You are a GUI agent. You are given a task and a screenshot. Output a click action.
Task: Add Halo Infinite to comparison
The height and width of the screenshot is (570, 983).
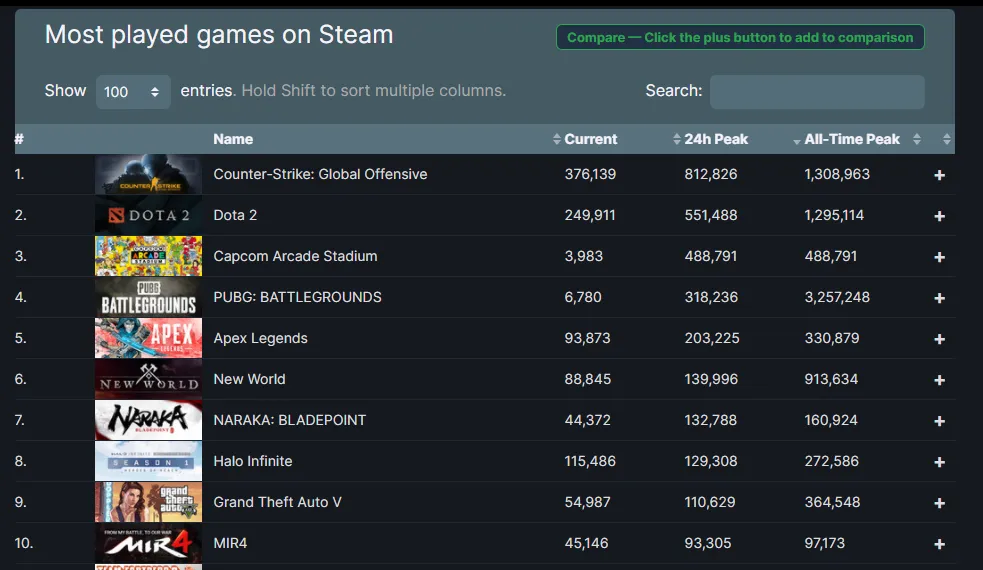pos(939,462)
